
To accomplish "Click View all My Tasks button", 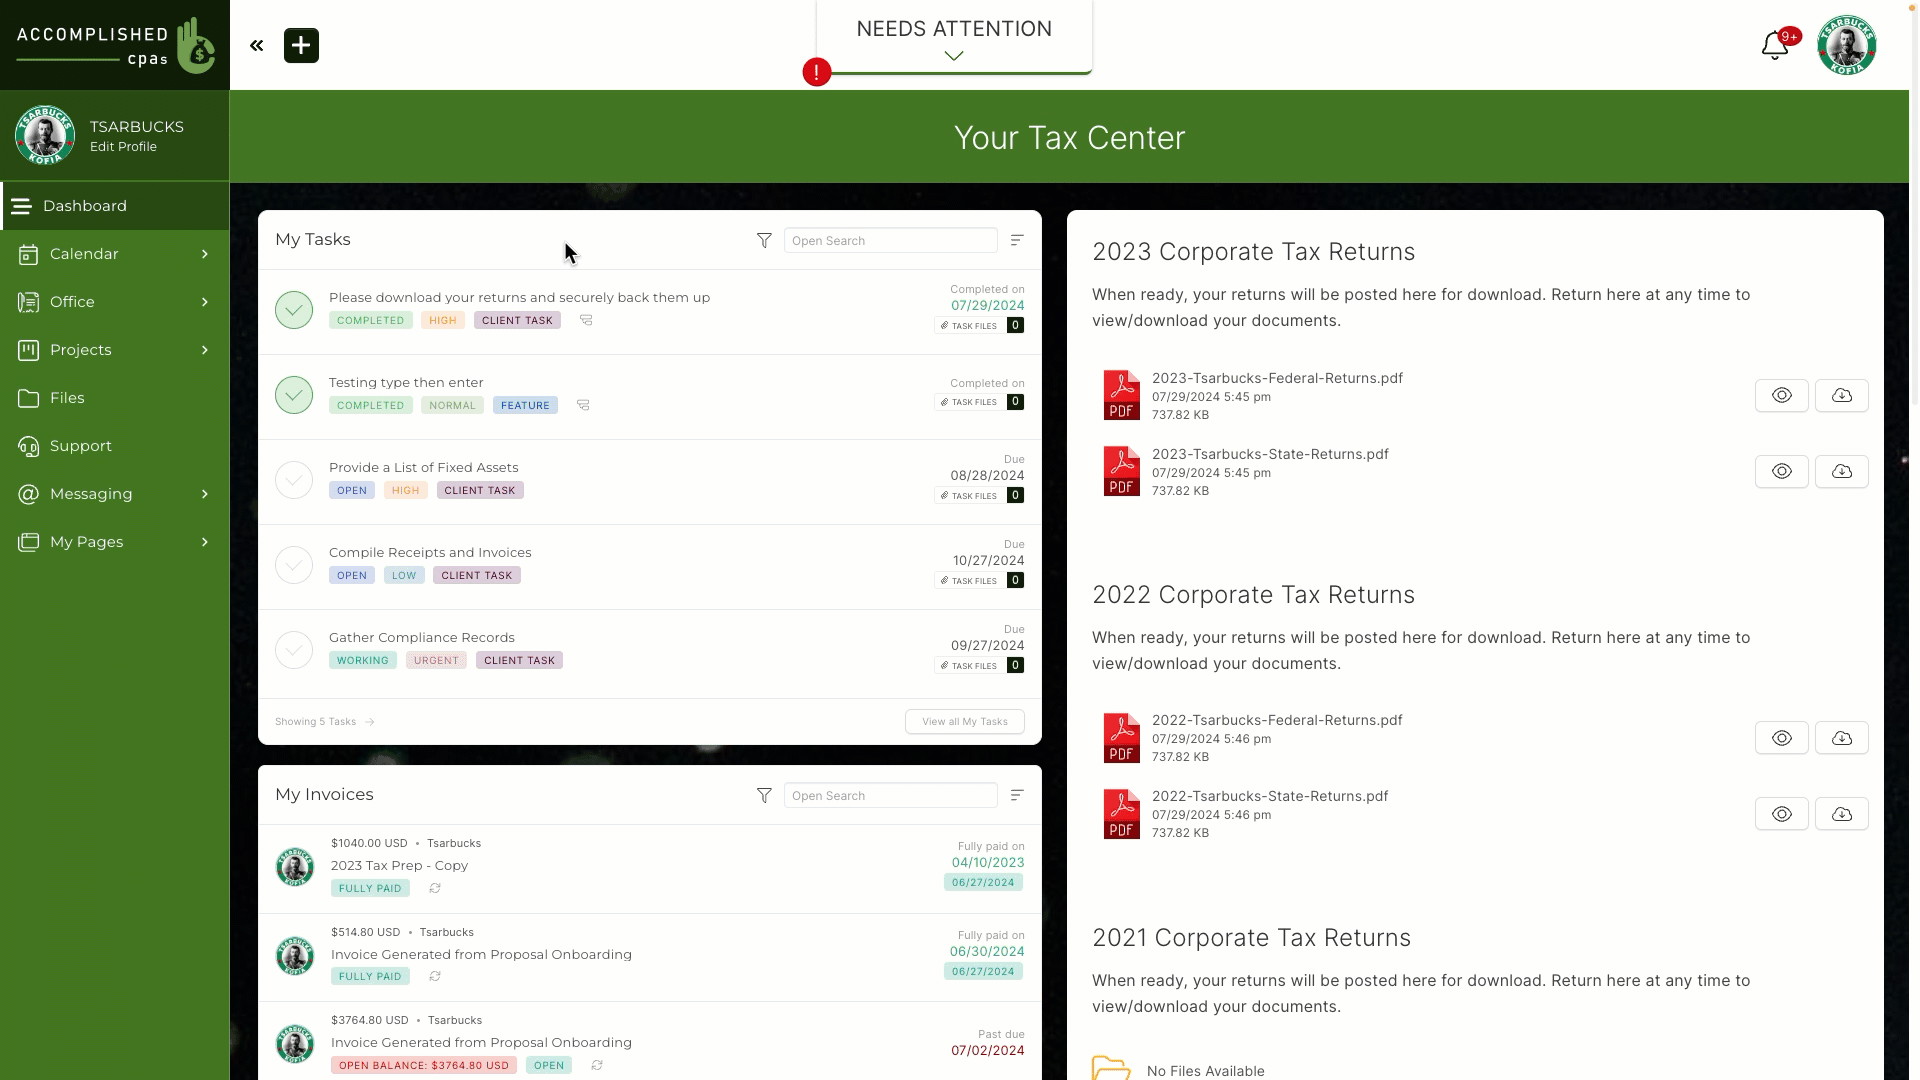I will coord(964,721).
